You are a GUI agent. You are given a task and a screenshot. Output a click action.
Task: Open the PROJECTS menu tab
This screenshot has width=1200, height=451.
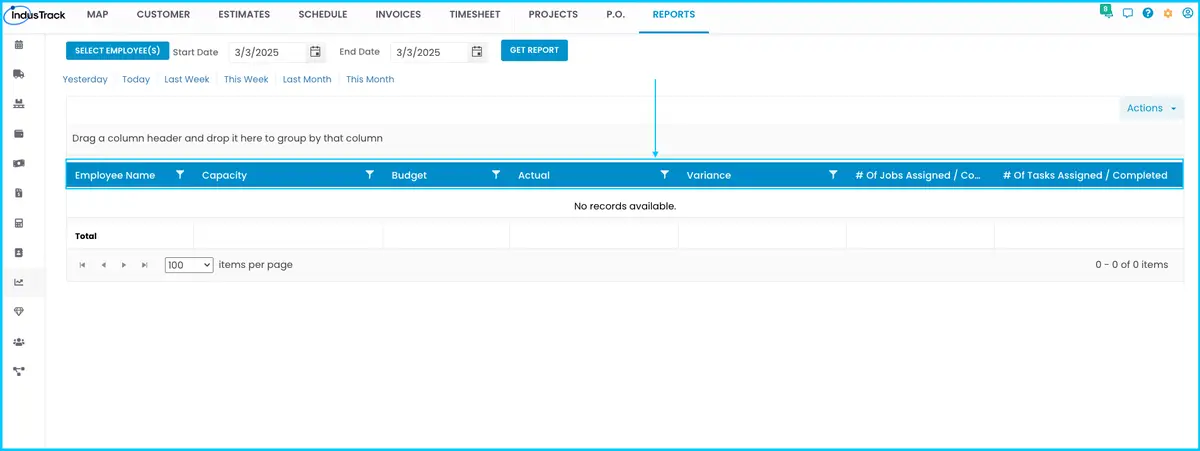(553, 15)
